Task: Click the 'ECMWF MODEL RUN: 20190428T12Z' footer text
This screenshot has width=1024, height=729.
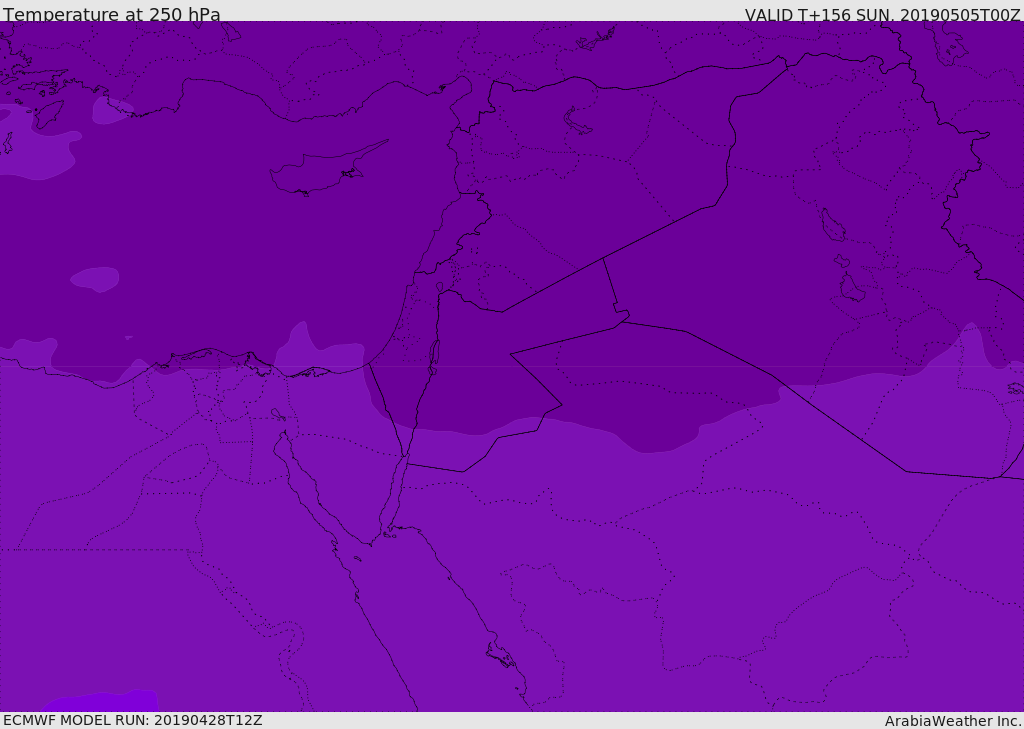Action: (133, 720)
